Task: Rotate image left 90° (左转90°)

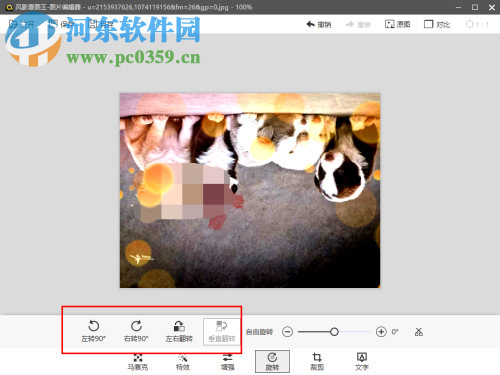Action: point(94,331)
